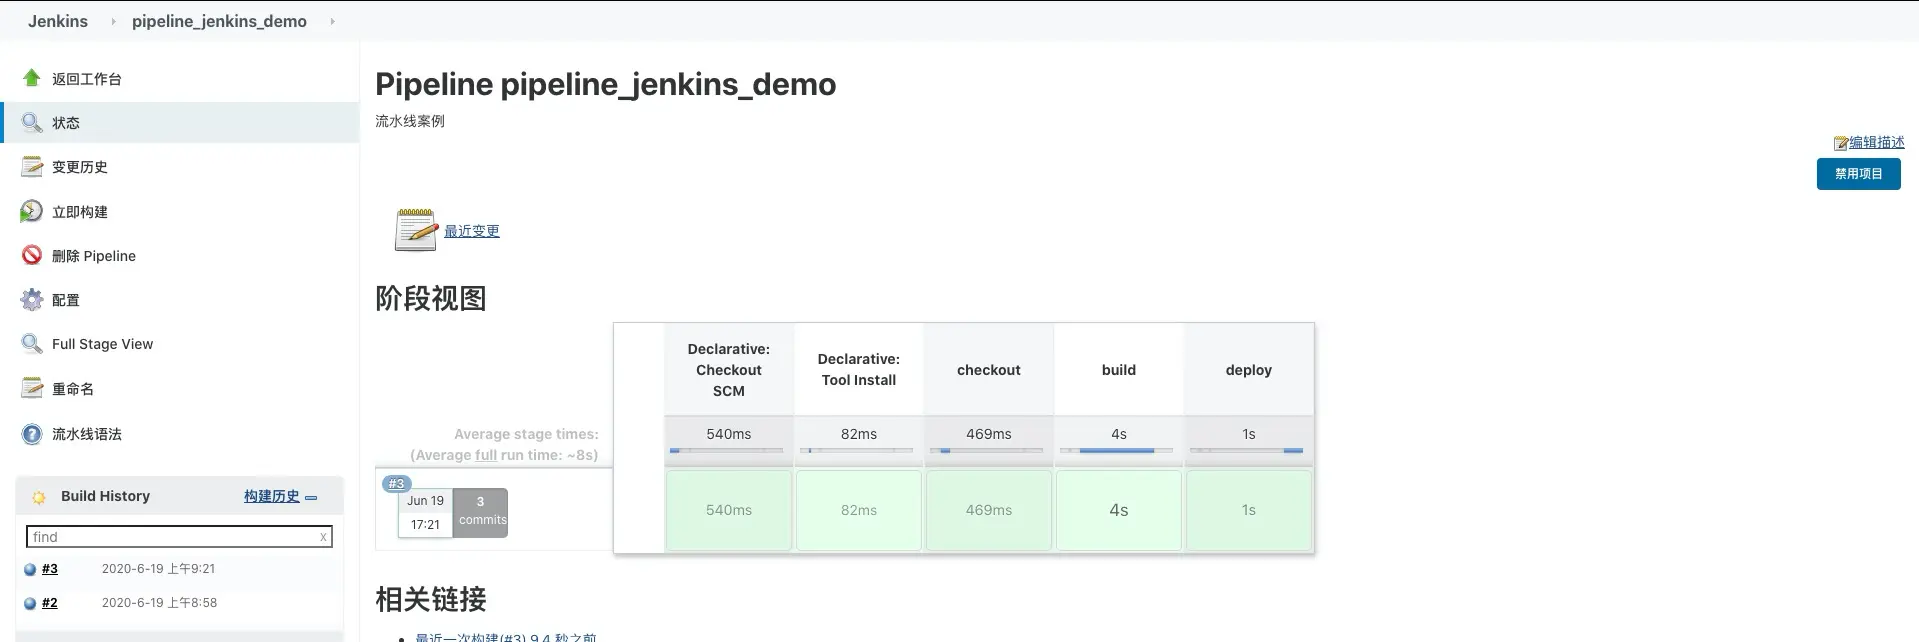Start a build via 立即构建
The width and height of the screenshot is (1919, 642).
click(x=80, y=212)
